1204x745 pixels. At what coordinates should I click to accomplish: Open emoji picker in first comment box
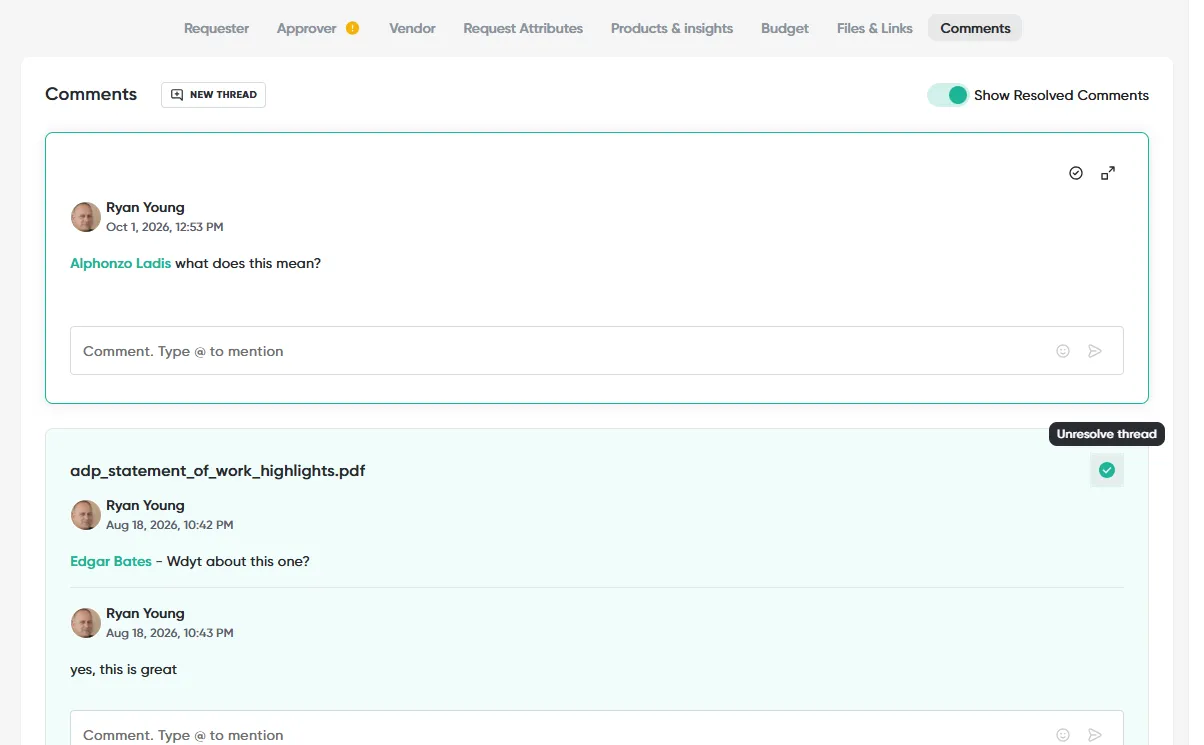[x=1063, y=351]
